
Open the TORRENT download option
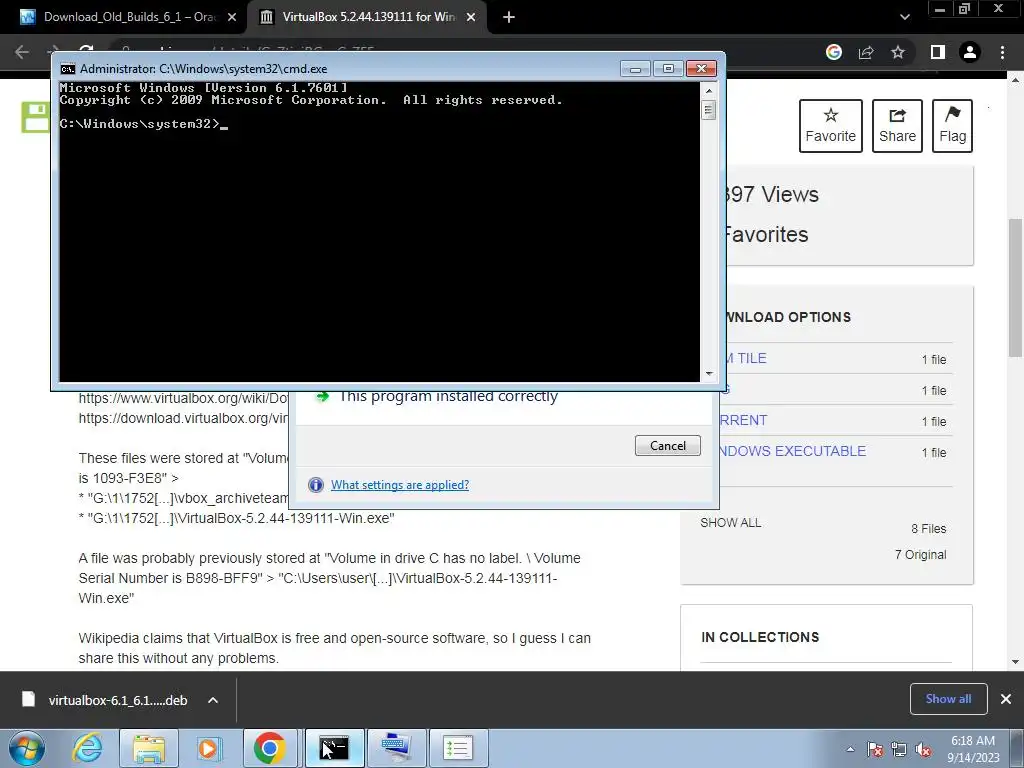(743, 421)
